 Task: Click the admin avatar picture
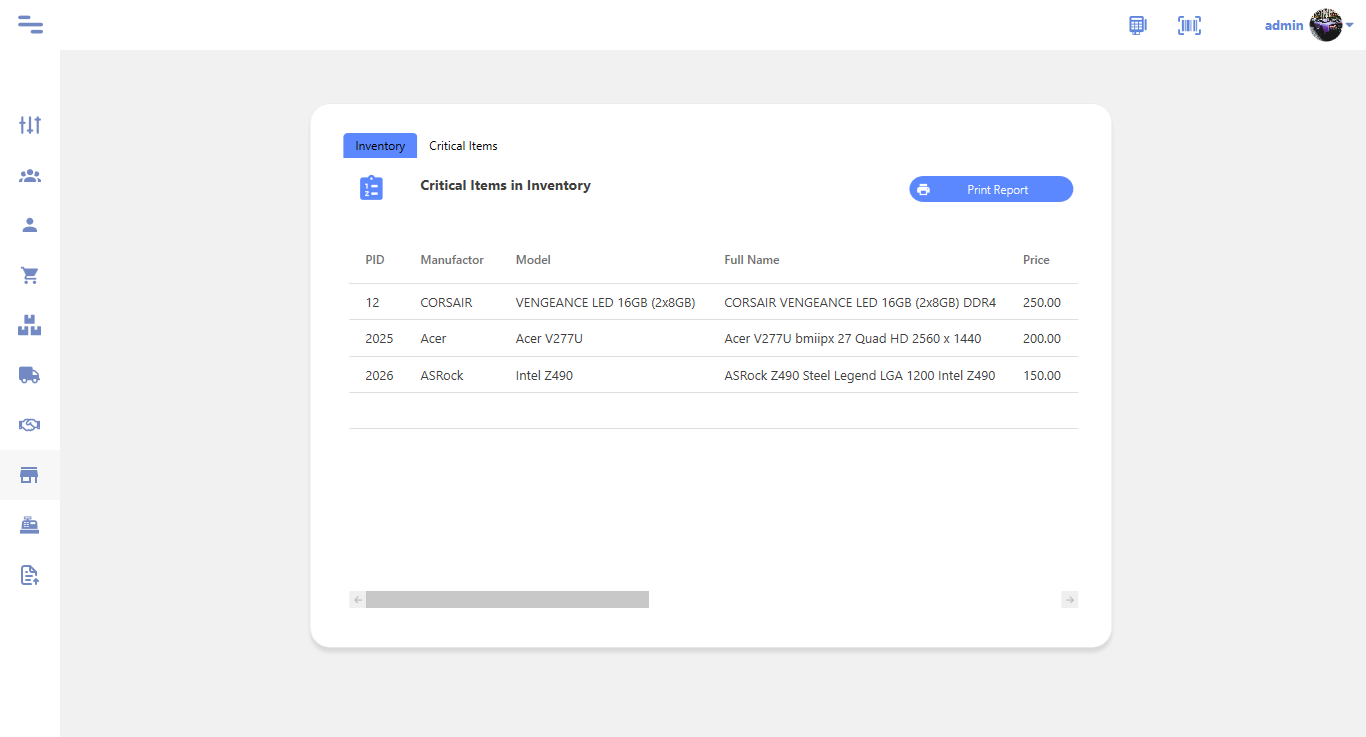[x=1326, y=25]
